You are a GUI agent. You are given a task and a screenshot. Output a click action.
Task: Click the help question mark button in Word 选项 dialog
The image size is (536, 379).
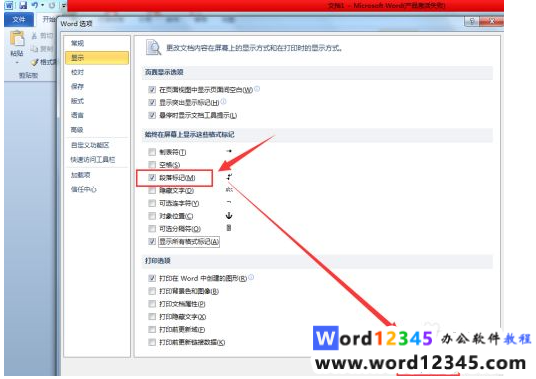(x=472, y=22)
